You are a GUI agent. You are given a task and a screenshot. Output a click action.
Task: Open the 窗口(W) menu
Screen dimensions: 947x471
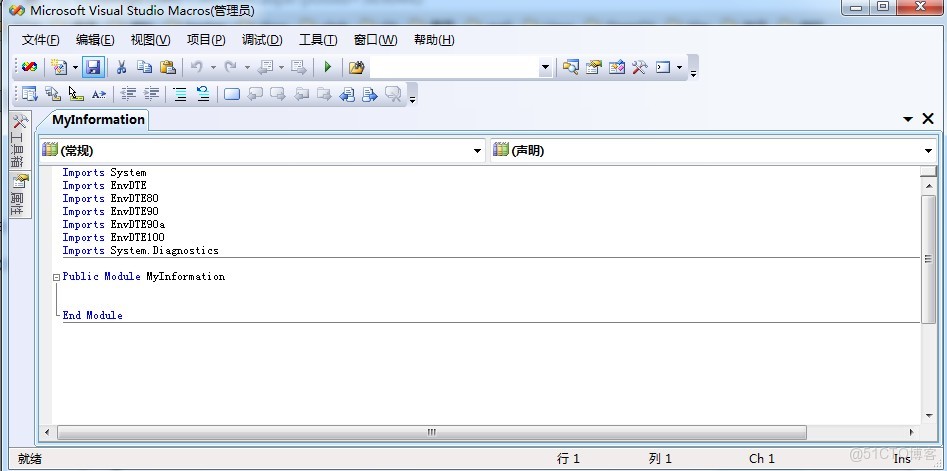375,40
